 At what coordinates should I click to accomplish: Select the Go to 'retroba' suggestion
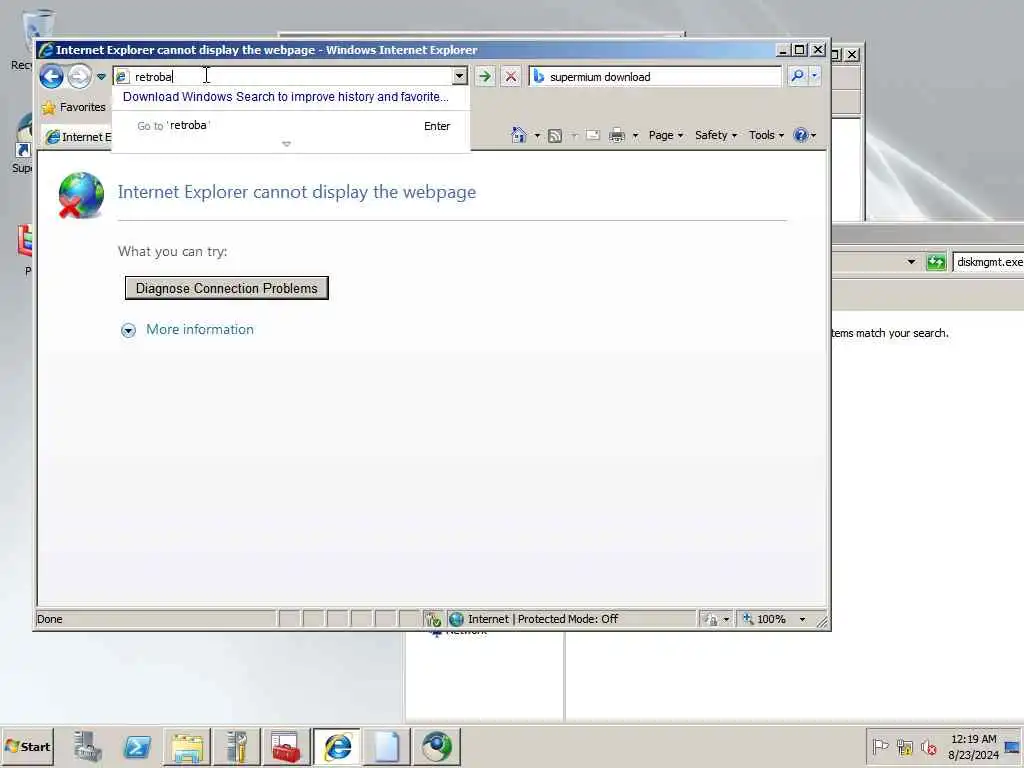[x=293, y=126]
